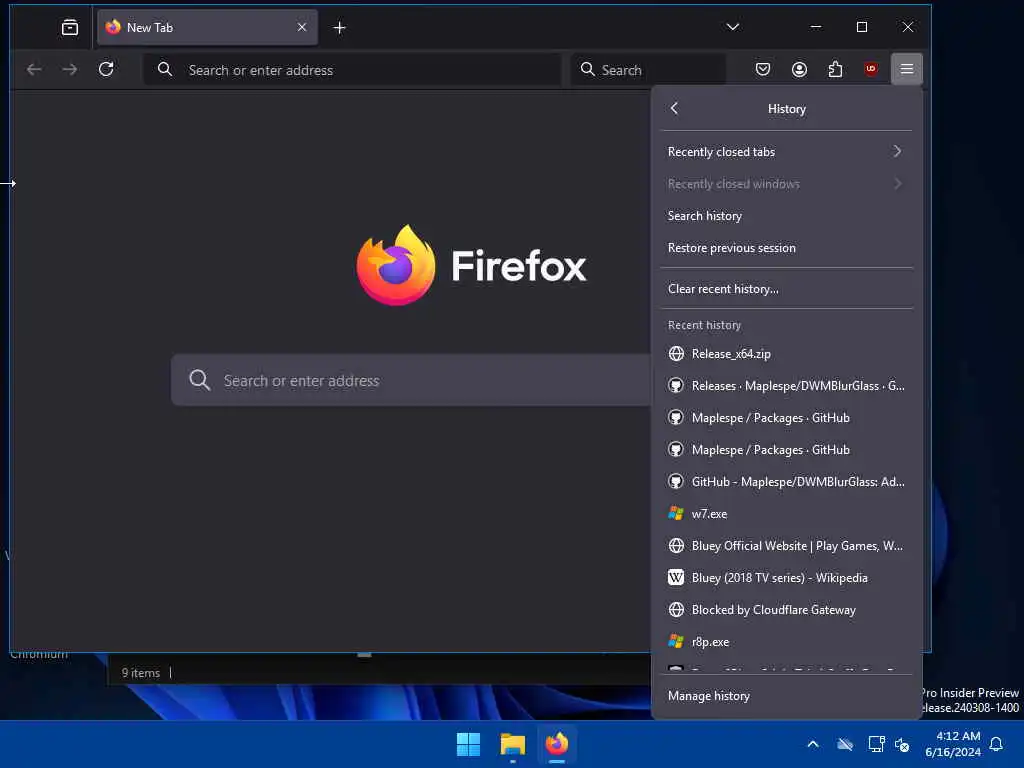Go back one page arrow
The image size is (1024, 768).
coord(34,69)
